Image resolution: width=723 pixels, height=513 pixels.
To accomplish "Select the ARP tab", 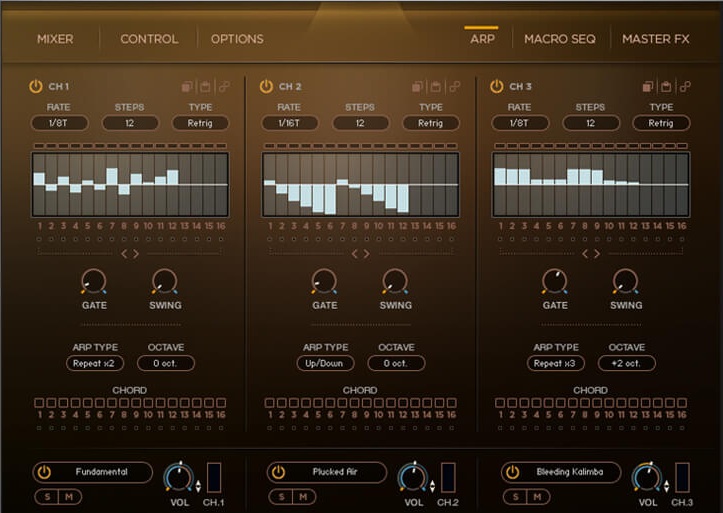I will pyautogui.click(x=482, y=39).
